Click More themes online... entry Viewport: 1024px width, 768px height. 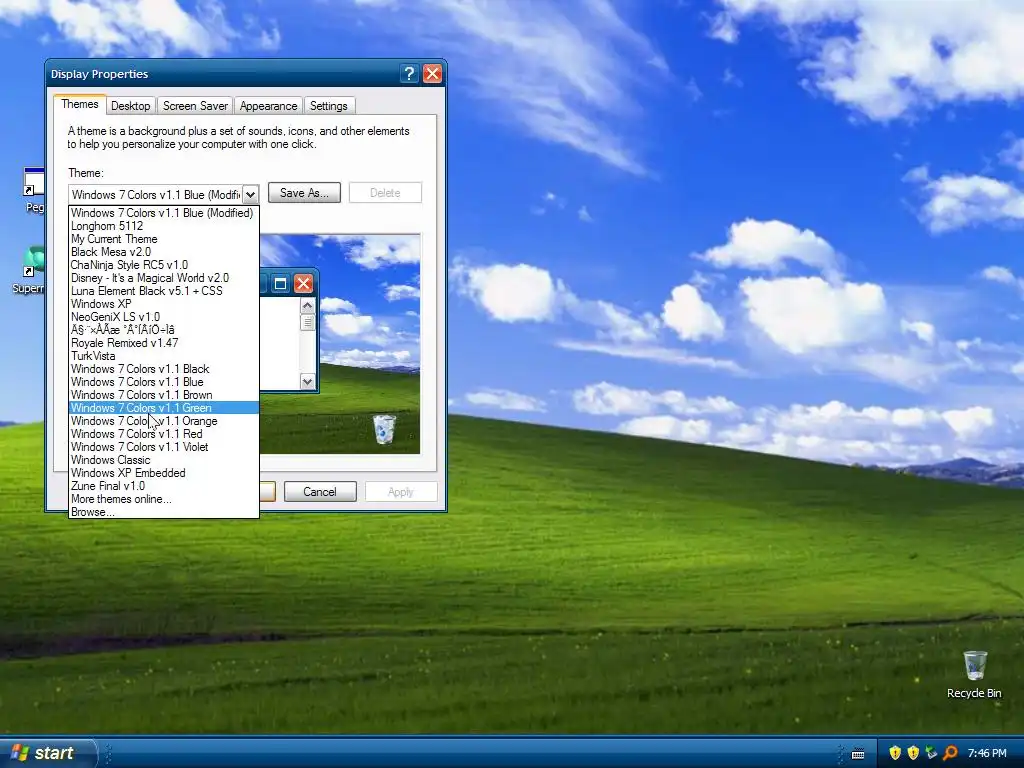click(164, 499)
